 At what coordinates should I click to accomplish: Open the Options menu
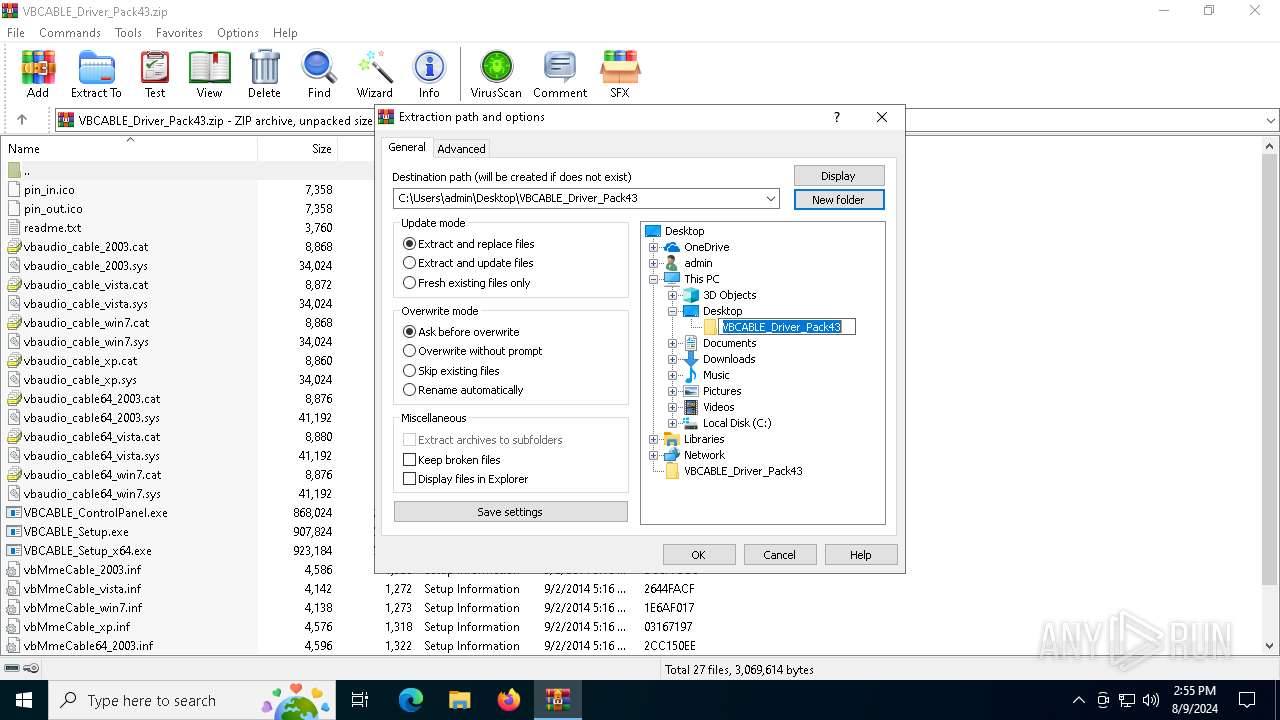click(x=238, y=33)
